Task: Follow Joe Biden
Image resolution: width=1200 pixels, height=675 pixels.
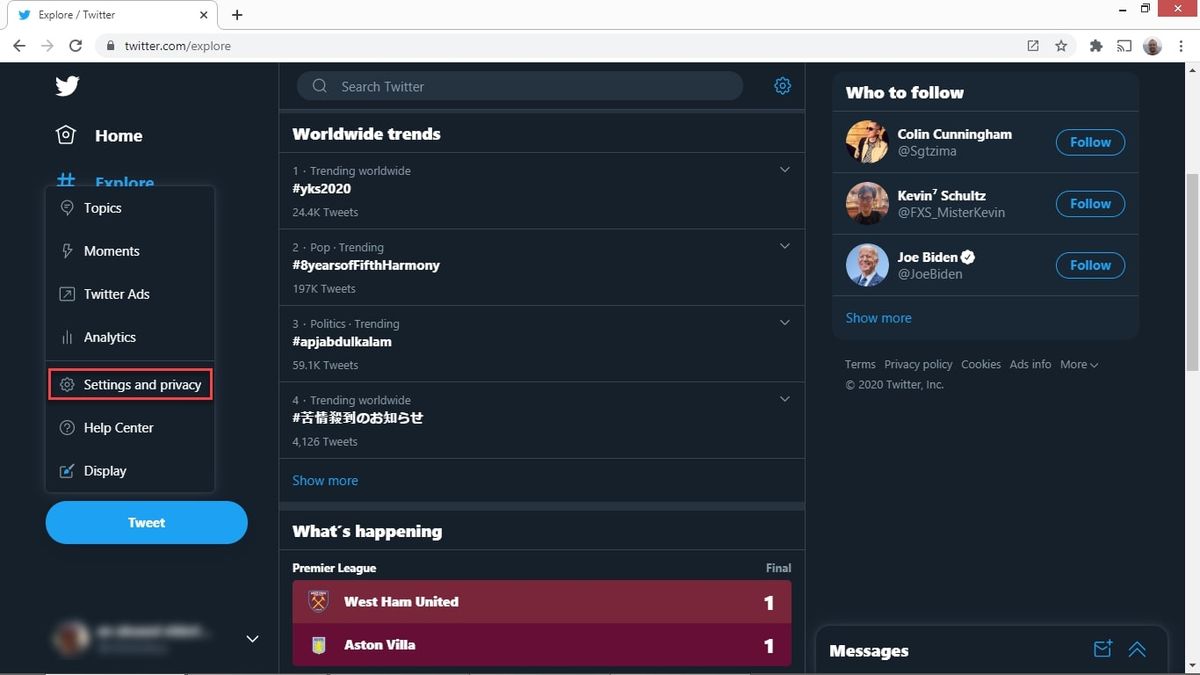Action: 1089,265
